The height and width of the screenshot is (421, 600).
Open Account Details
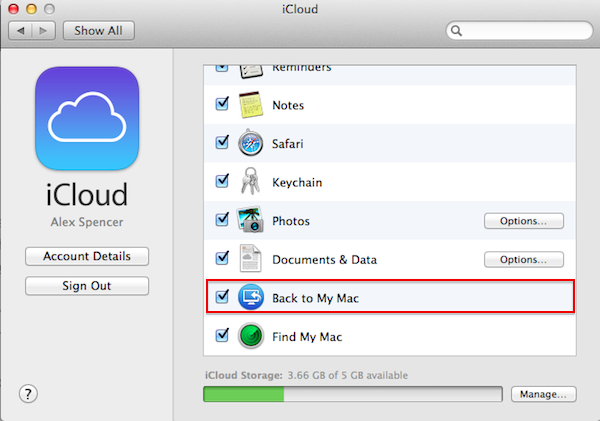pyautogui.click(x=87, y=256)
